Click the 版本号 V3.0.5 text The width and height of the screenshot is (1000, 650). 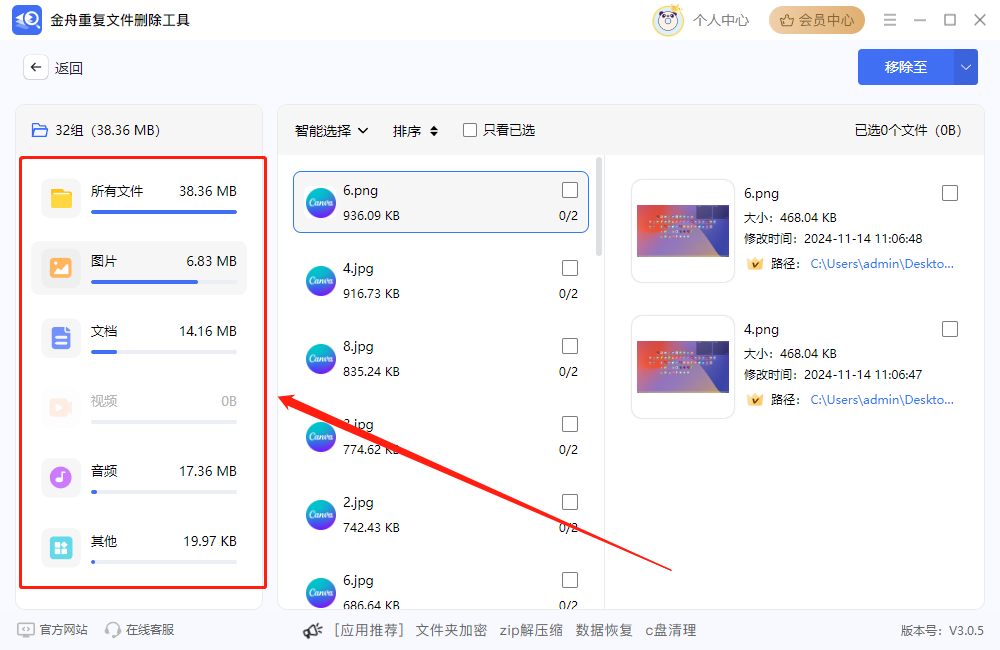[x=942, y=630]
